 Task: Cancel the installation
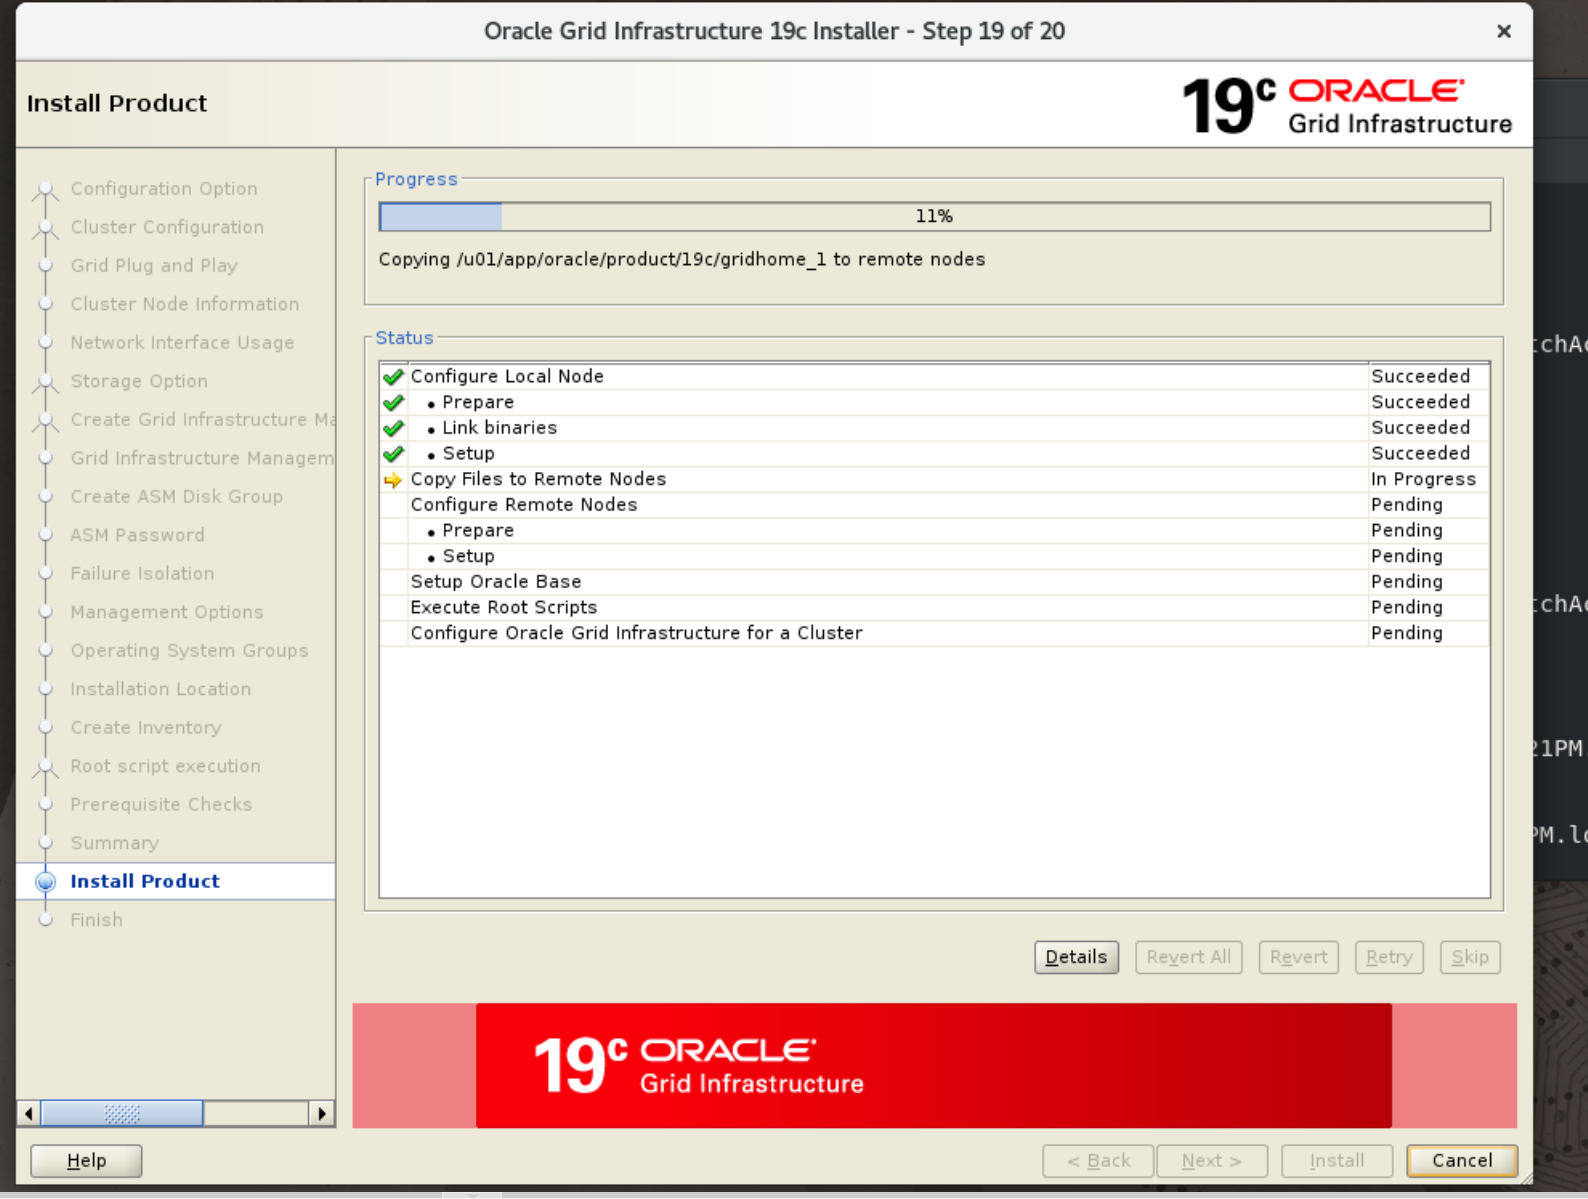point(1462,1161)
